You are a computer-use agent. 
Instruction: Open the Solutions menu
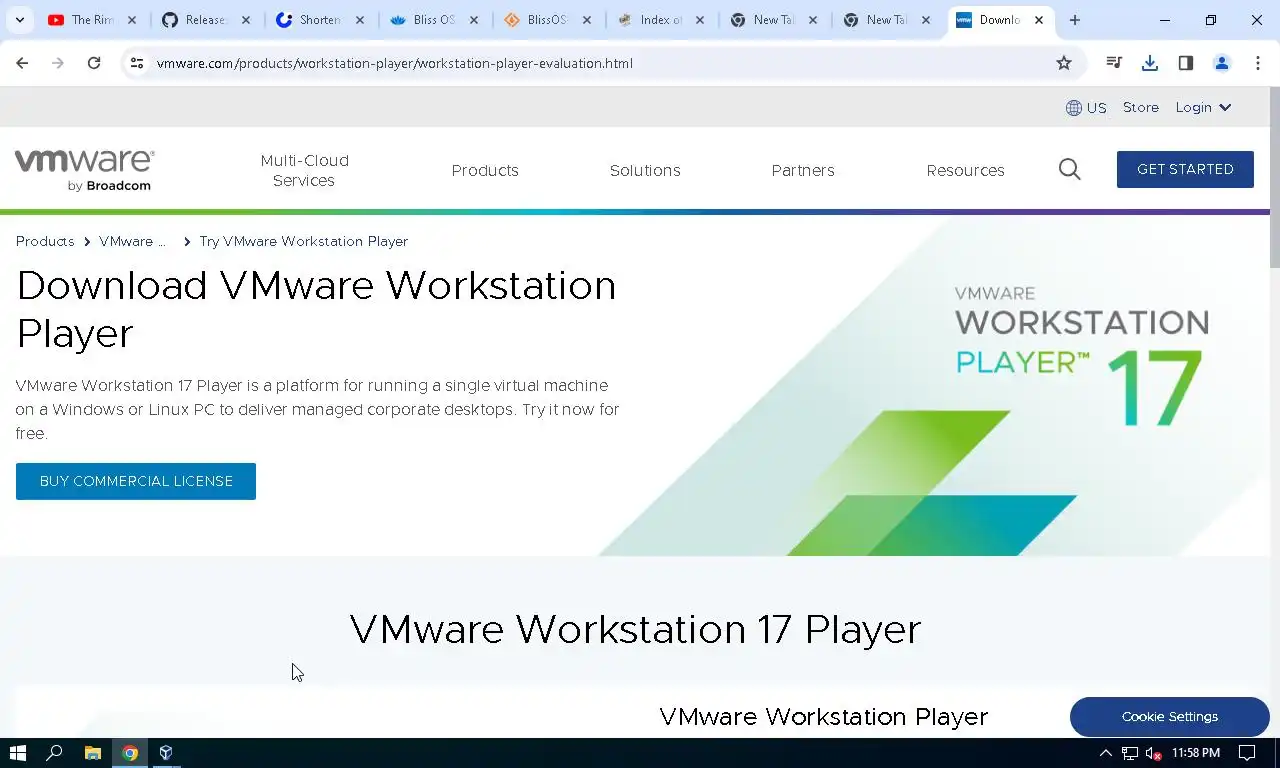pyautogui.click(x=645, y=170)
